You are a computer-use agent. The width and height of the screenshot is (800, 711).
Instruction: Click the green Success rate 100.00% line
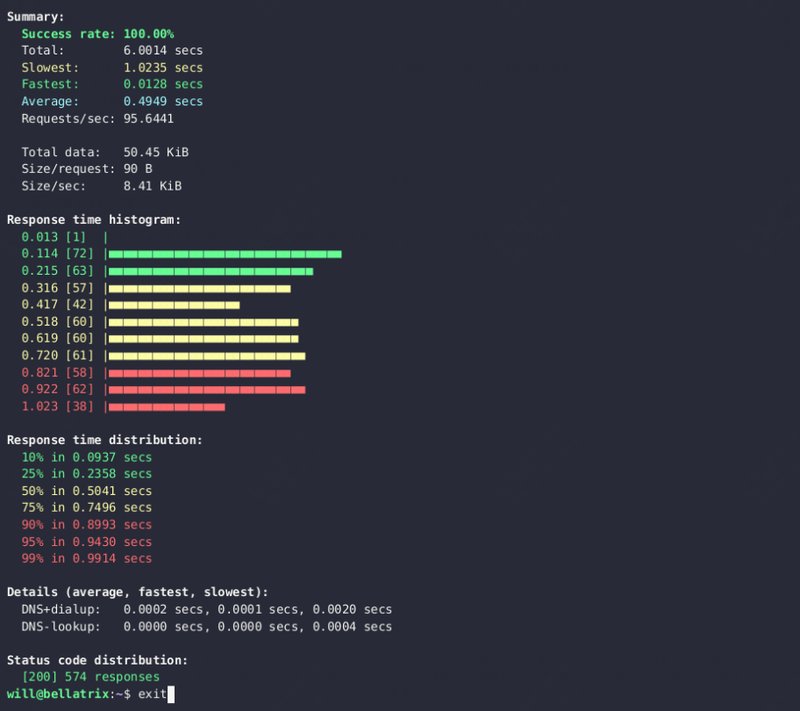(97, 33)
